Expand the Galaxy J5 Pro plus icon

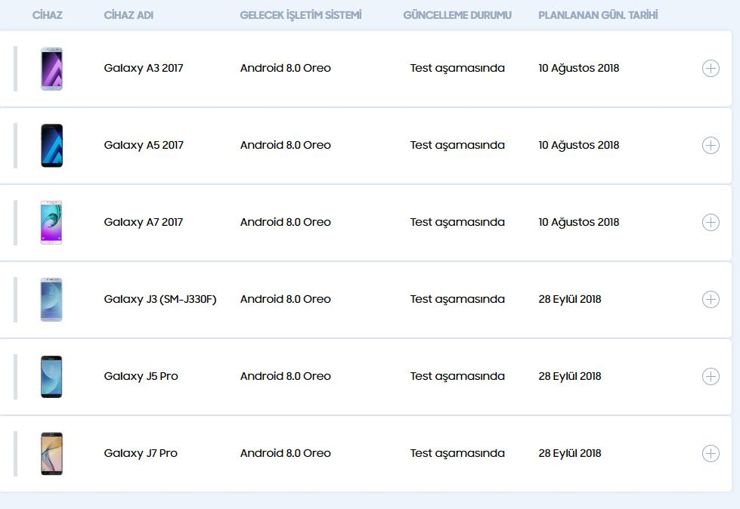coord(710,376)
